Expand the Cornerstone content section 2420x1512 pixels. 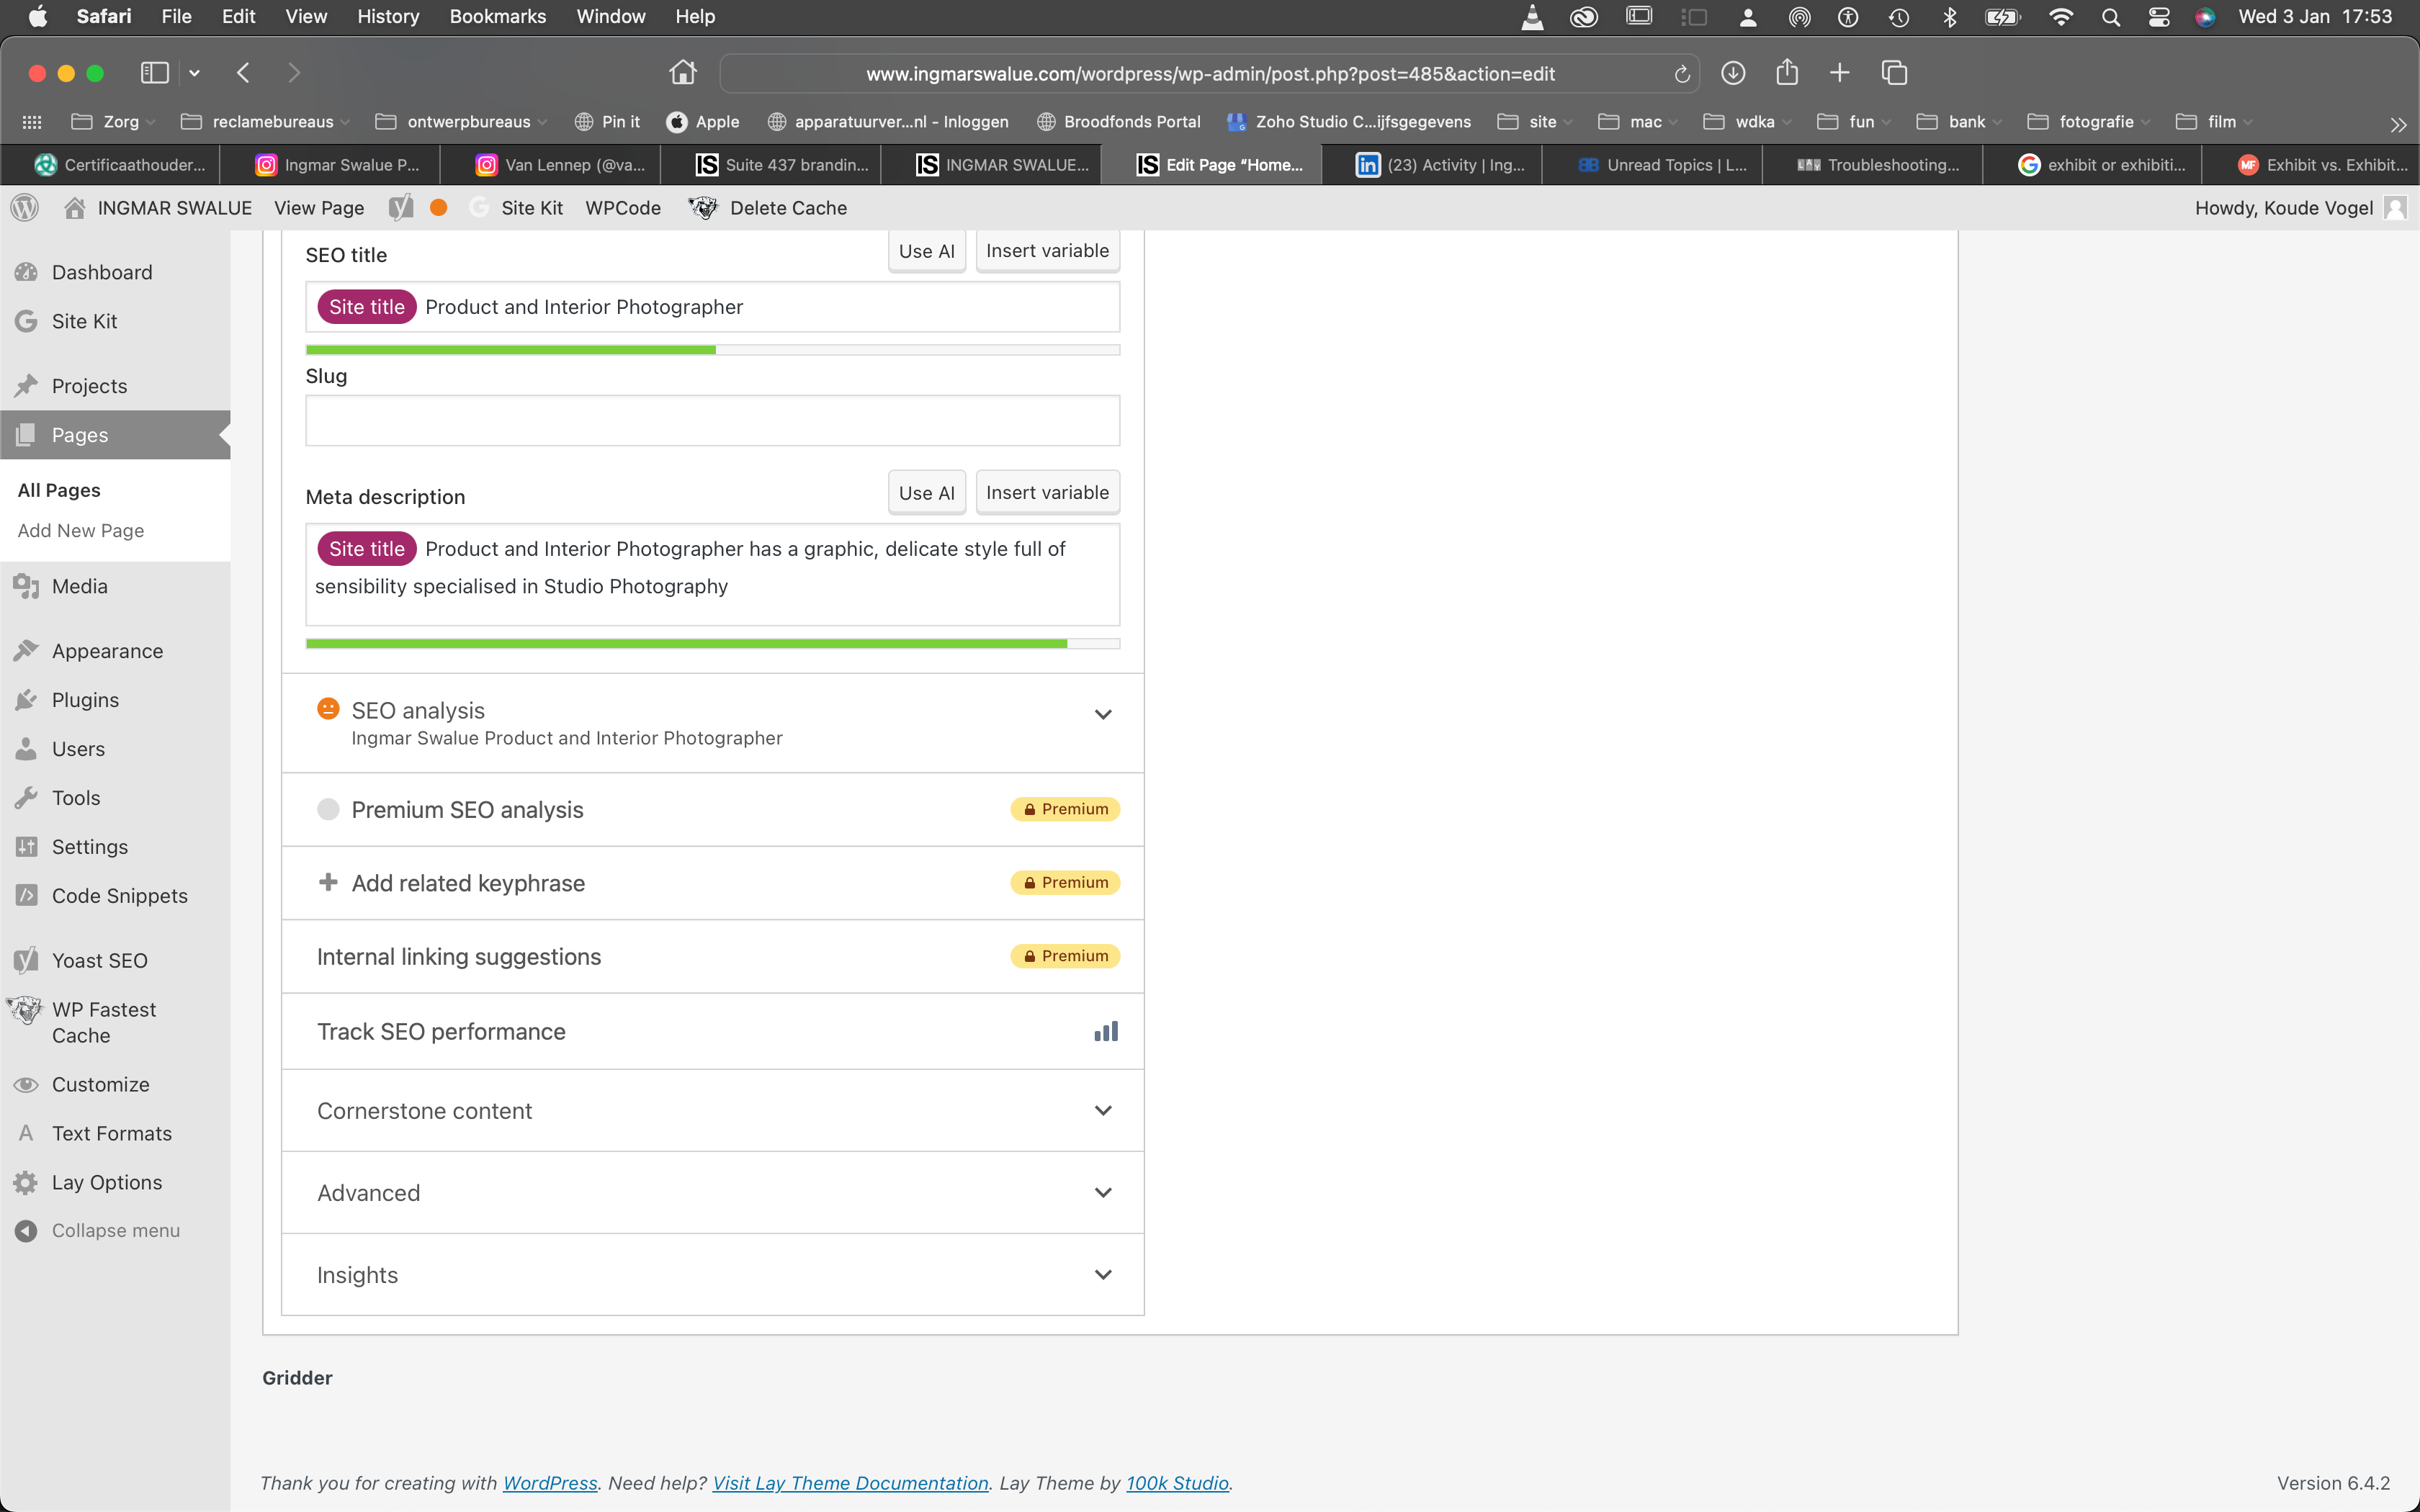coord(1103,1111)
